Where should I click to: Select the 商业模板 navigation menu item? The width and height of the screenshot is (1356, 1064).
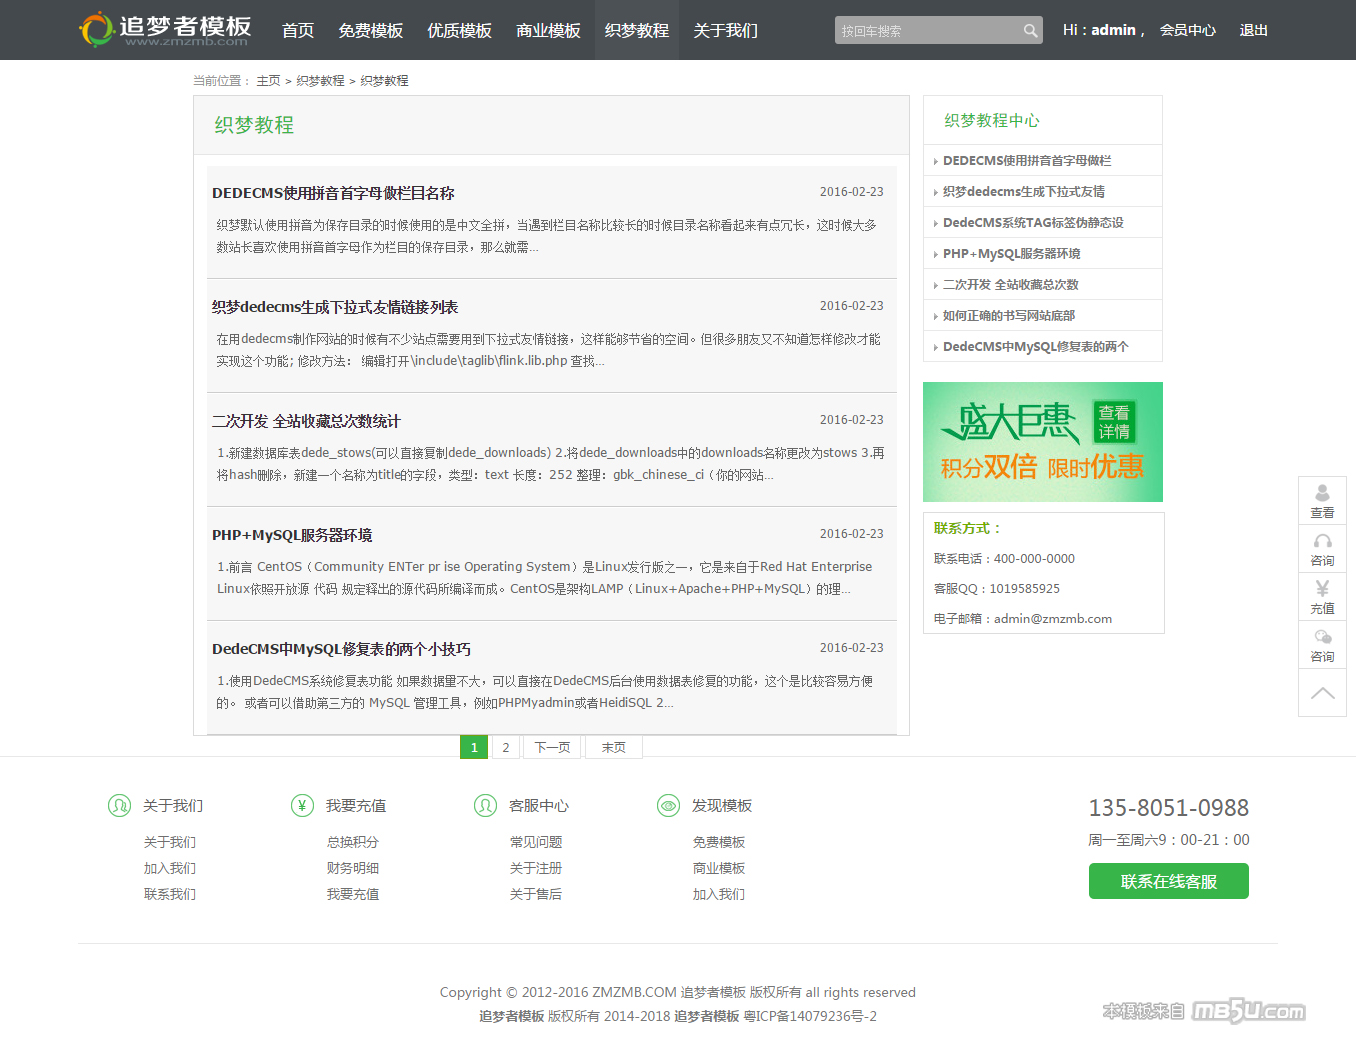click(548, 31)
